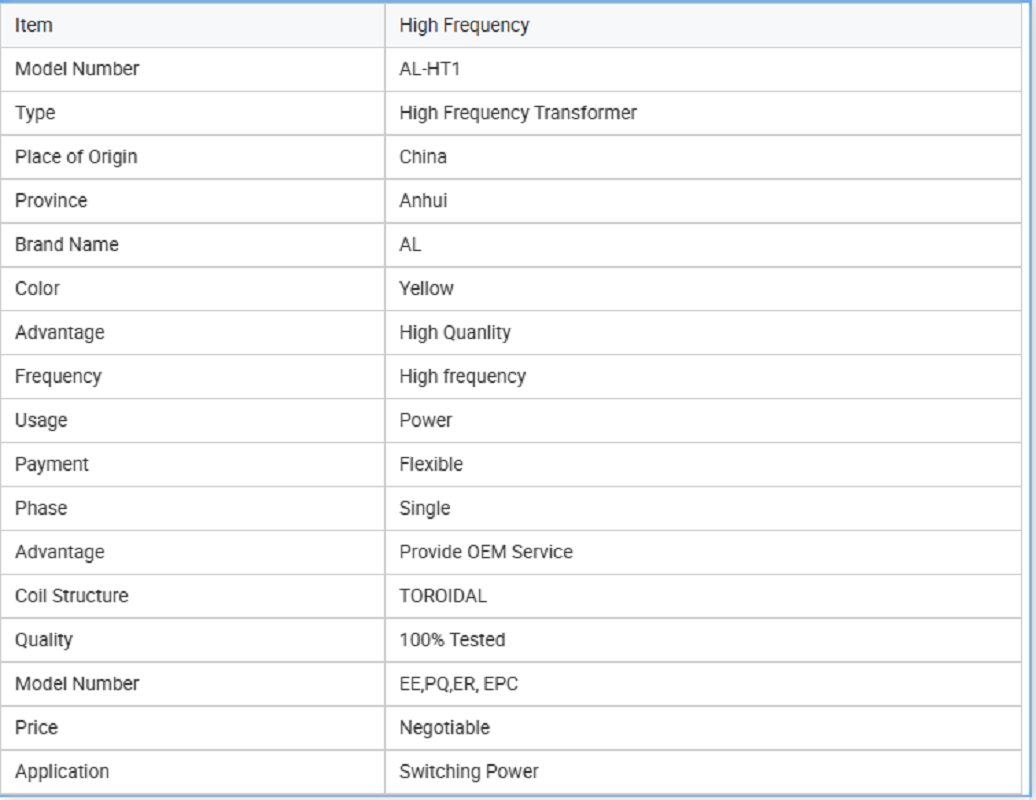Screen dimensions: 1036x800
Task: Click the 'High Frequency Transformer' type value
Action: point(518,113)
